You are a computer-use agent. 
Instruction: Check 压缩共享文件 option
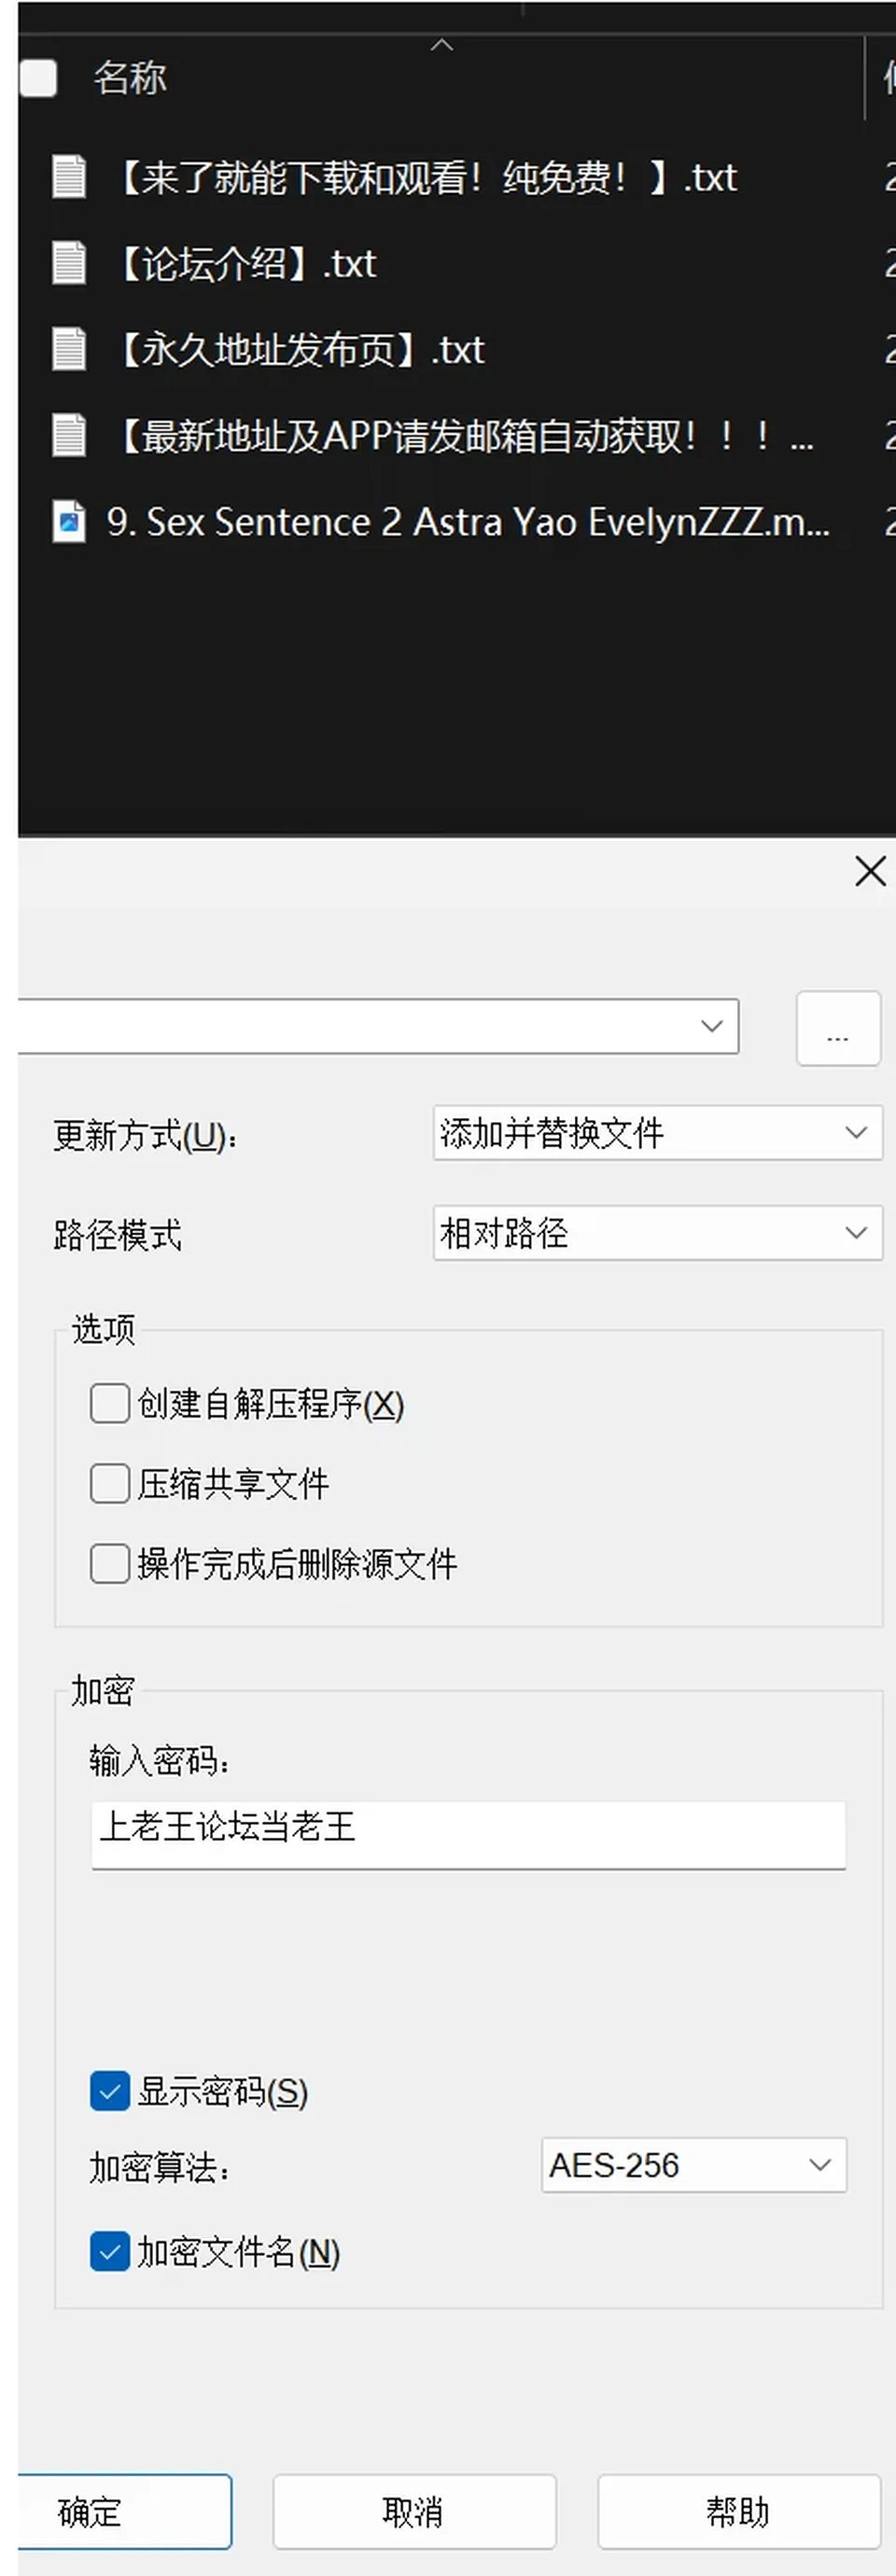(110, 1483)
